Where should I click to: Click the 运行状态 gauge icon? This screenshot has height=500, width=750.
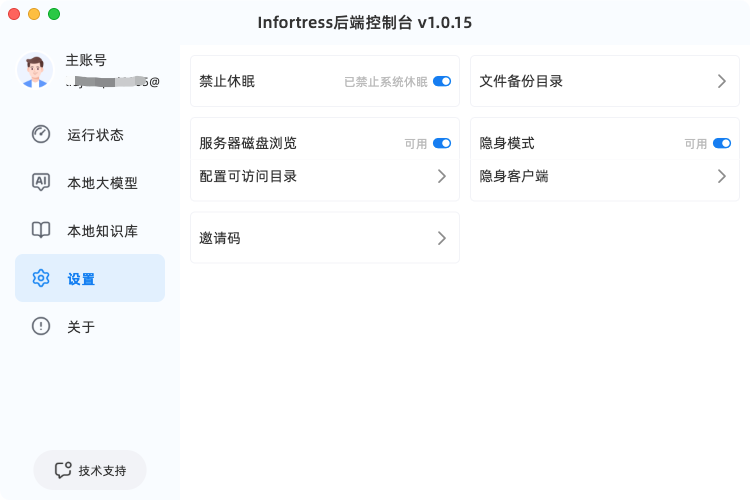coord(41,134)
